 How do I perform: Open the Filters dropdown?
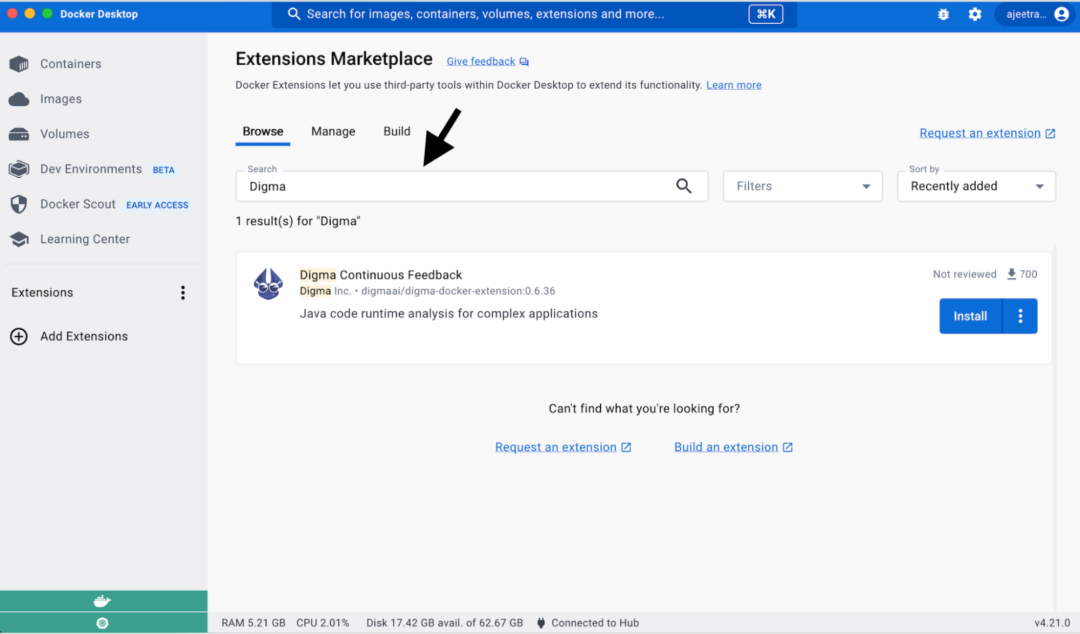tap(802, 185)
